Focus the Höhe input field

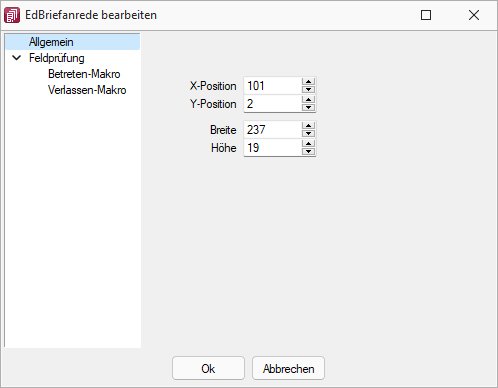pos(273,148)
